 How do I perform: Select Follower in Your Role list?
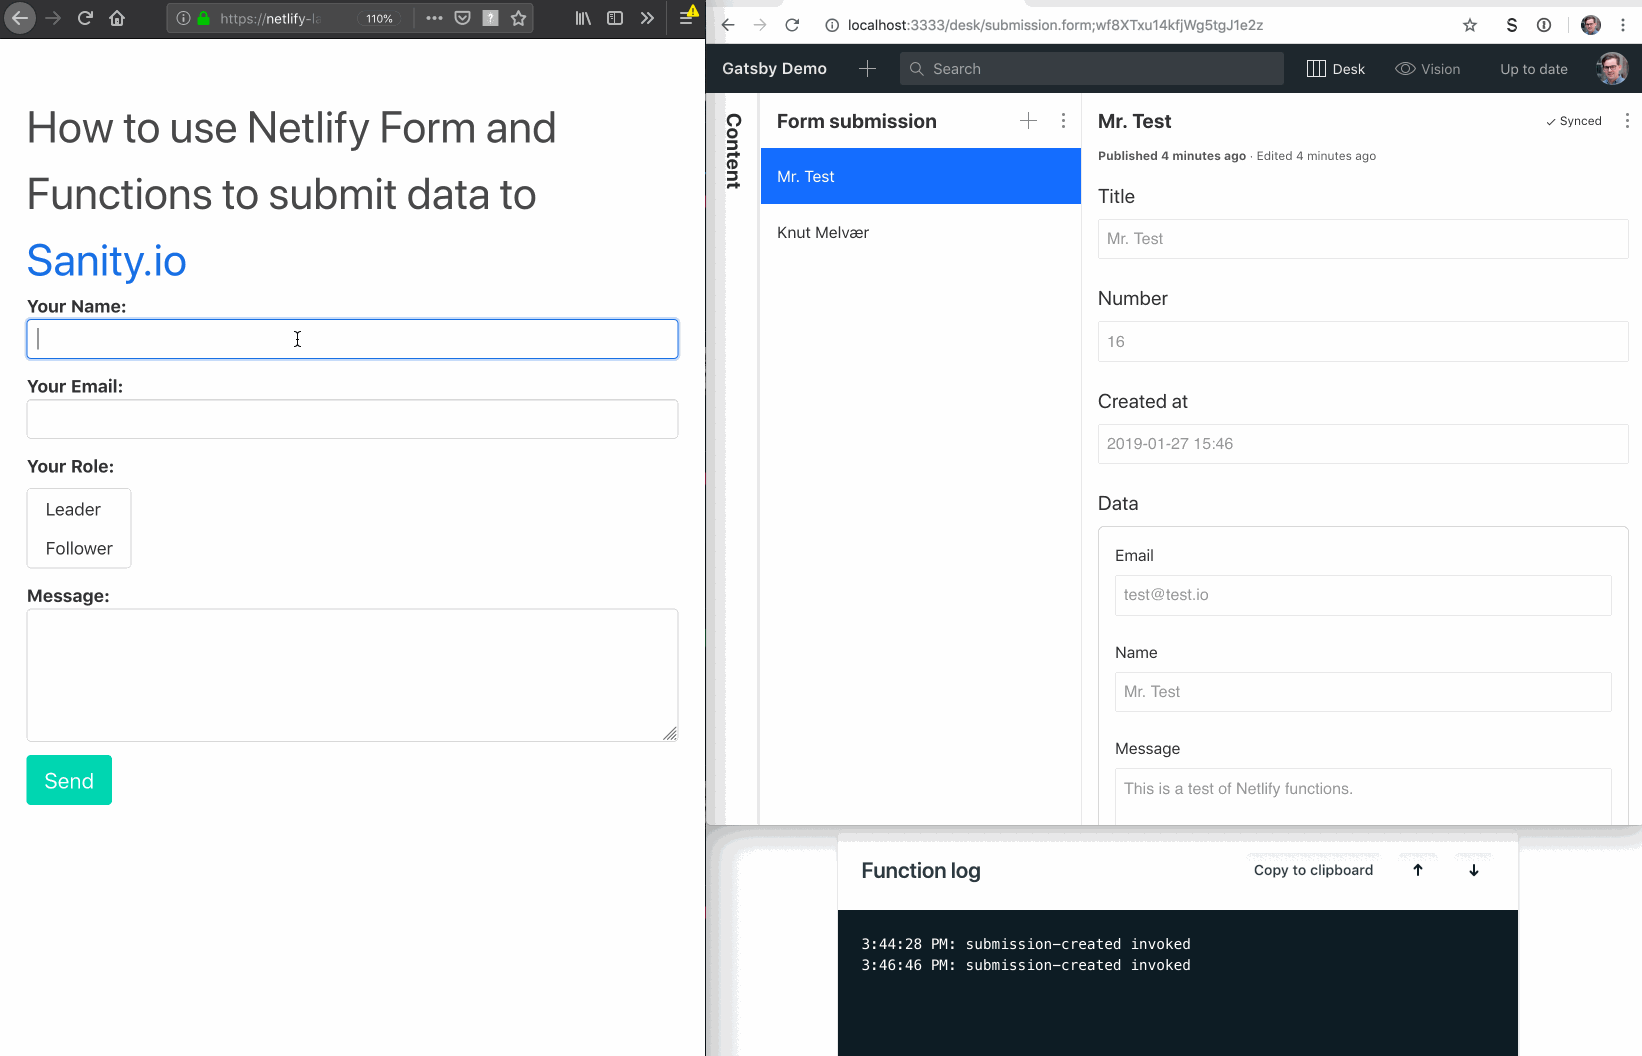pyautogui.click(x=79, y=548)
